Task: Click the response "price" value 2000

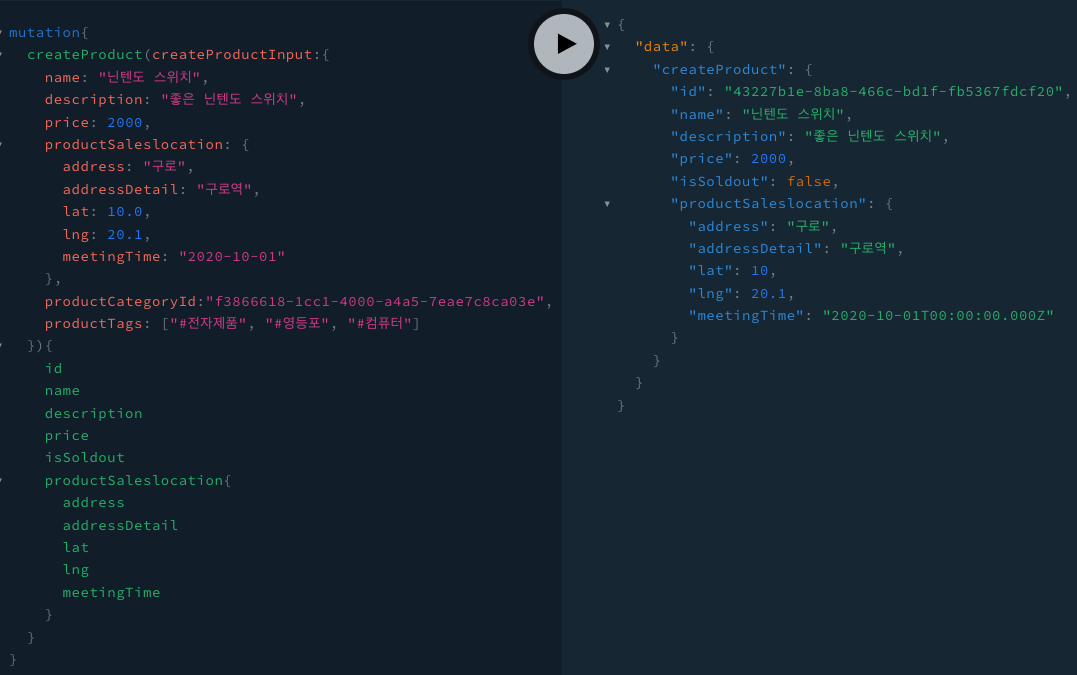Action: [x=769, y=159]
